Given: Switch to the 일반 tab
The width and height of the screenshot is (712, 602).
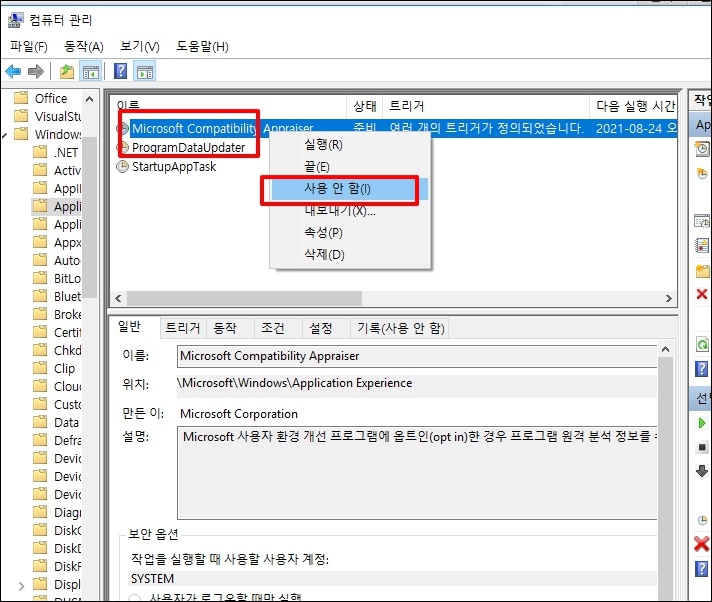Looking at the screenshot, I should (134, 327).
